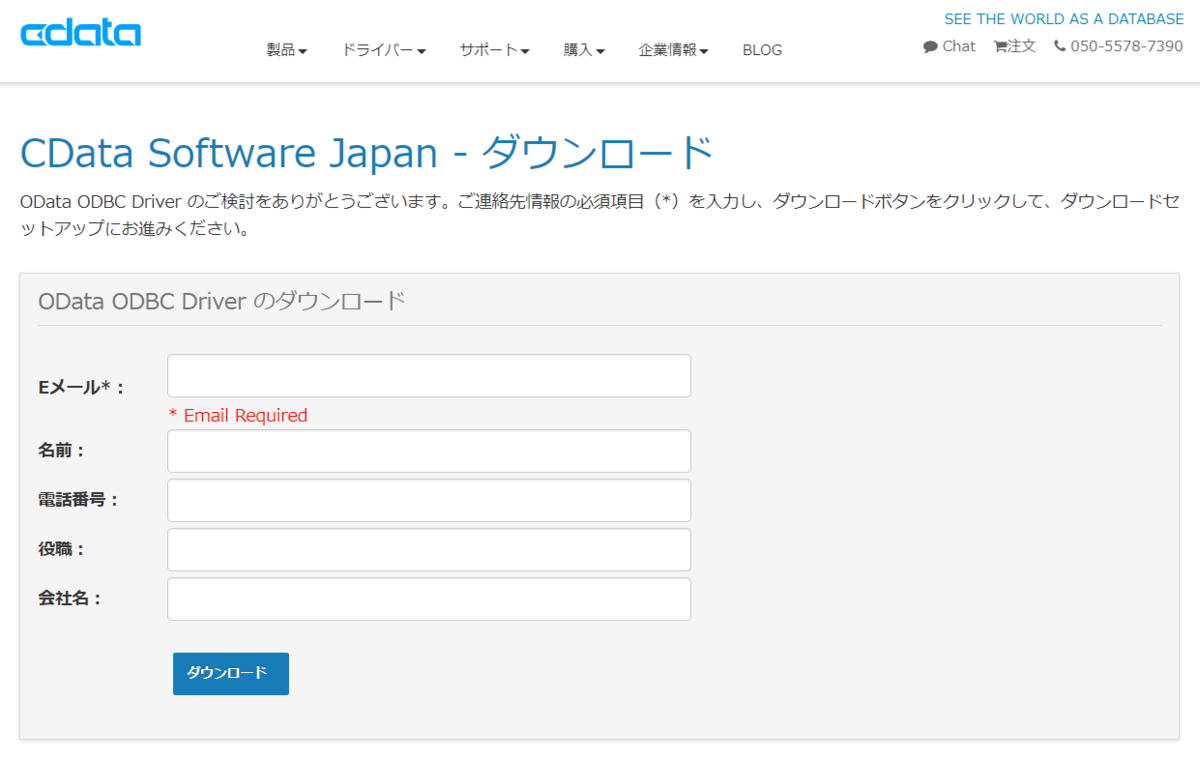Click the page heading CData Software Japan - ダウンロード
Viewport: 1200px width, 760px height.
pos(367,153)
